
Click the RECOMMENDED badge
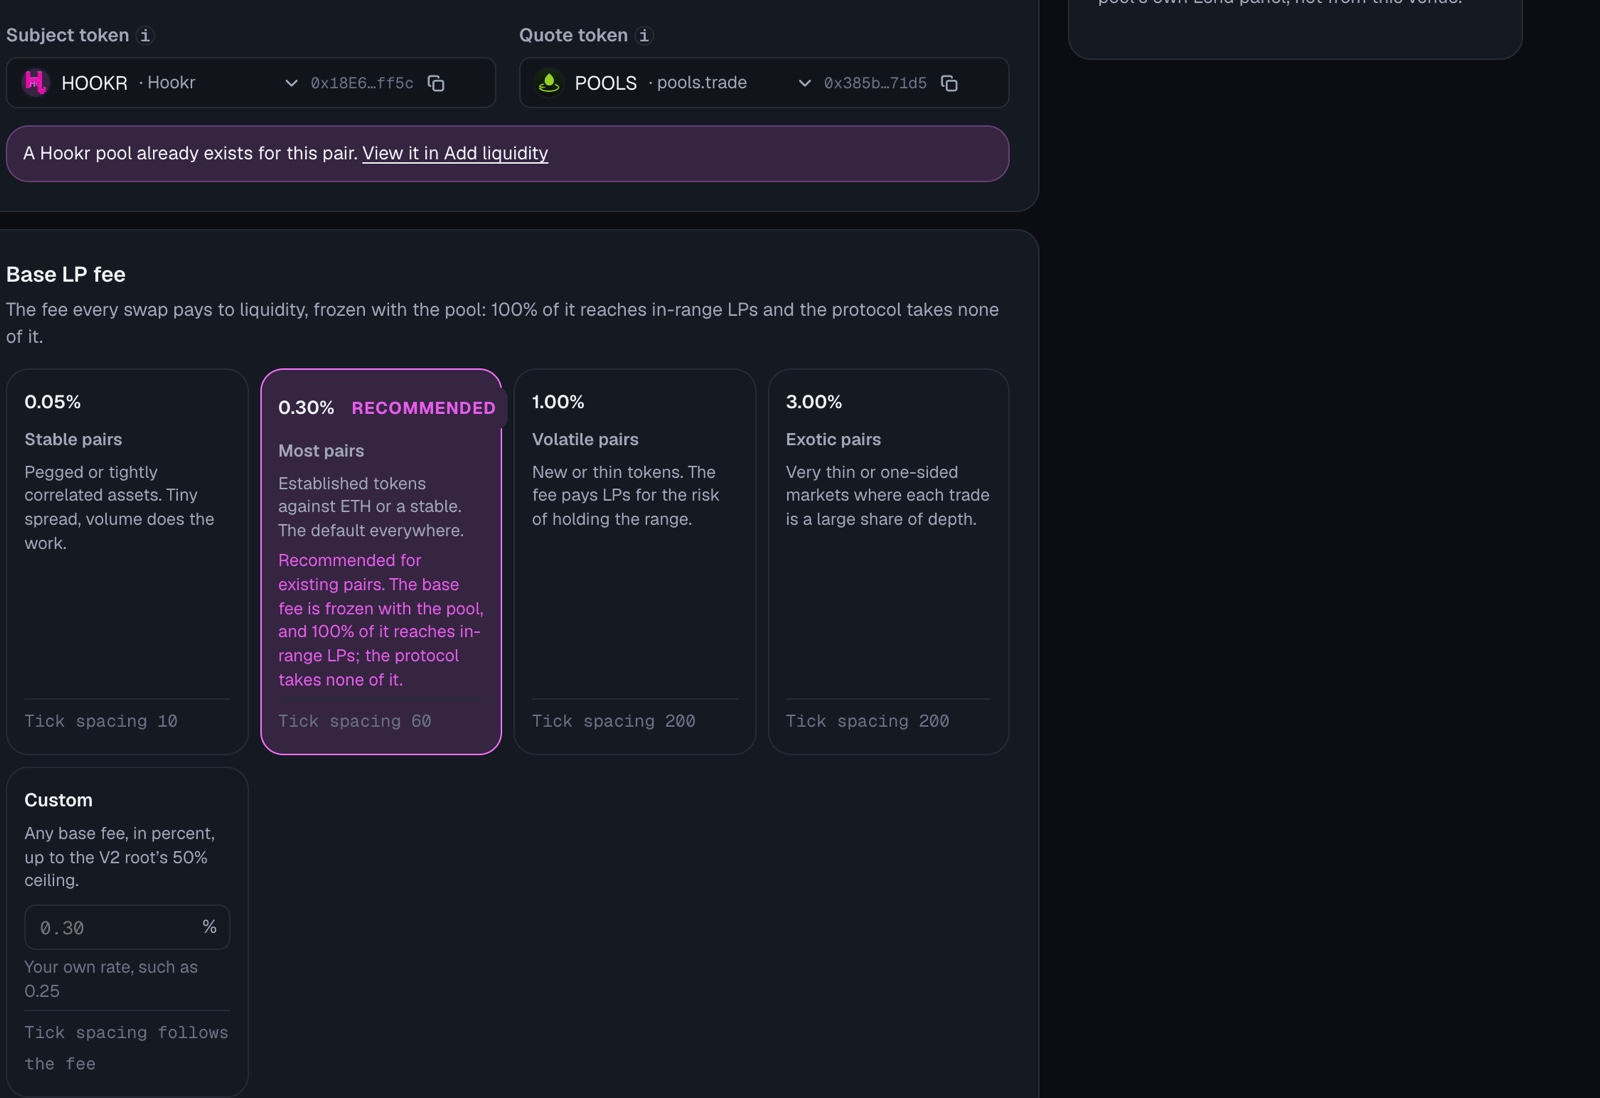424,408
